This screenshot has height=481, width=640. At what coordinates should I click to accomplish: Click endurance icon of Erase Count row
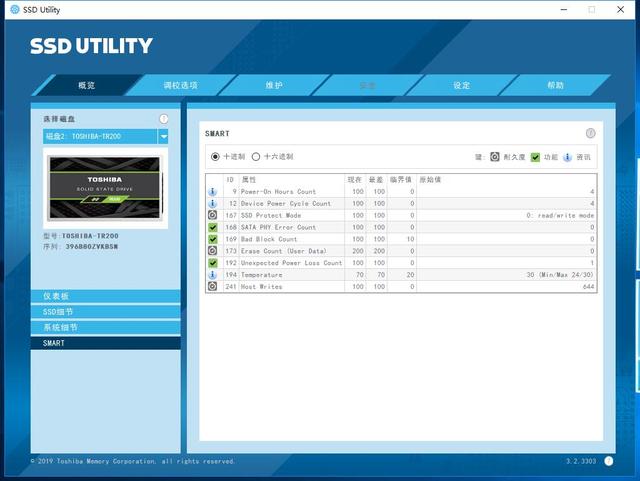213,251
